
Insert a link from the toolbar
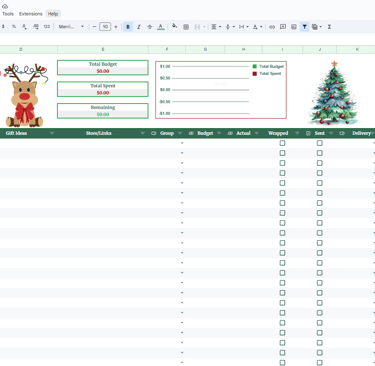(272, 27)
